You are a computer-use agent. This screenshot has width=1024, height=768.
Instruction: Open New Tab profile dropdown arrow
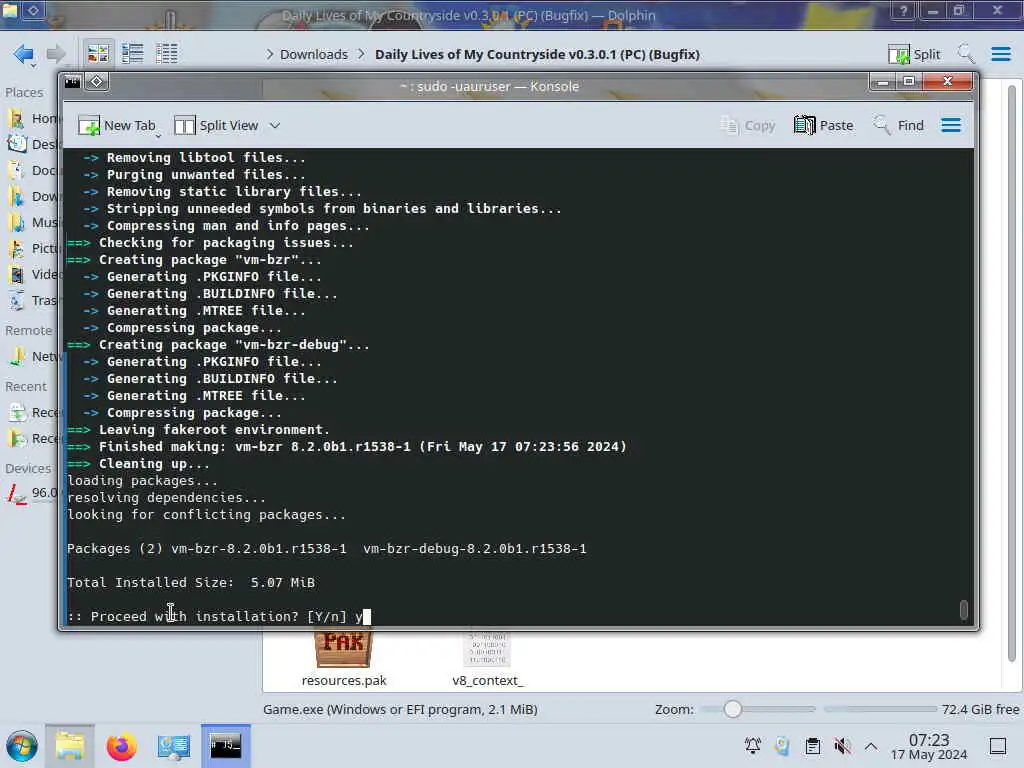[x=158, y=135]
